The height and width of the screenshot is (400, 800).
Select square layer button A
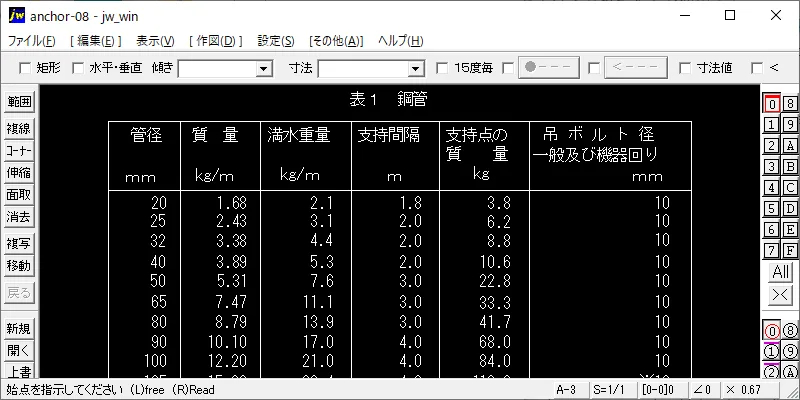(x=790, y=146)
